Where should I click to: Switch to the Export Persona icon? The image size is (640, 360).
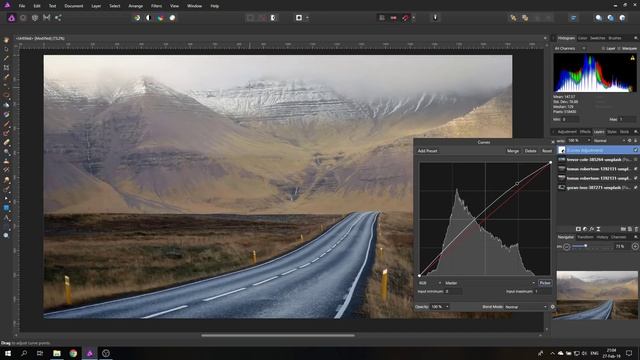pyautogui.click(x=58, y=18)
